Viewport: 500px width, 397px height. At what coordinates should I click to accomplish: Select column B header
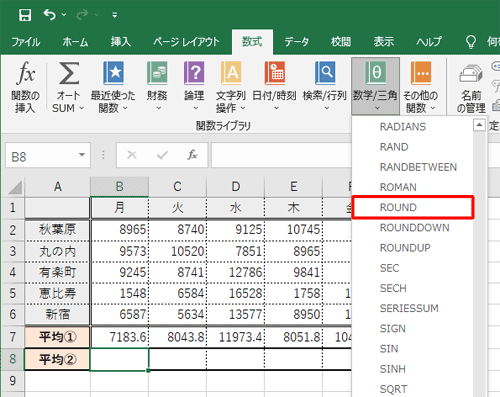point(119,186)
